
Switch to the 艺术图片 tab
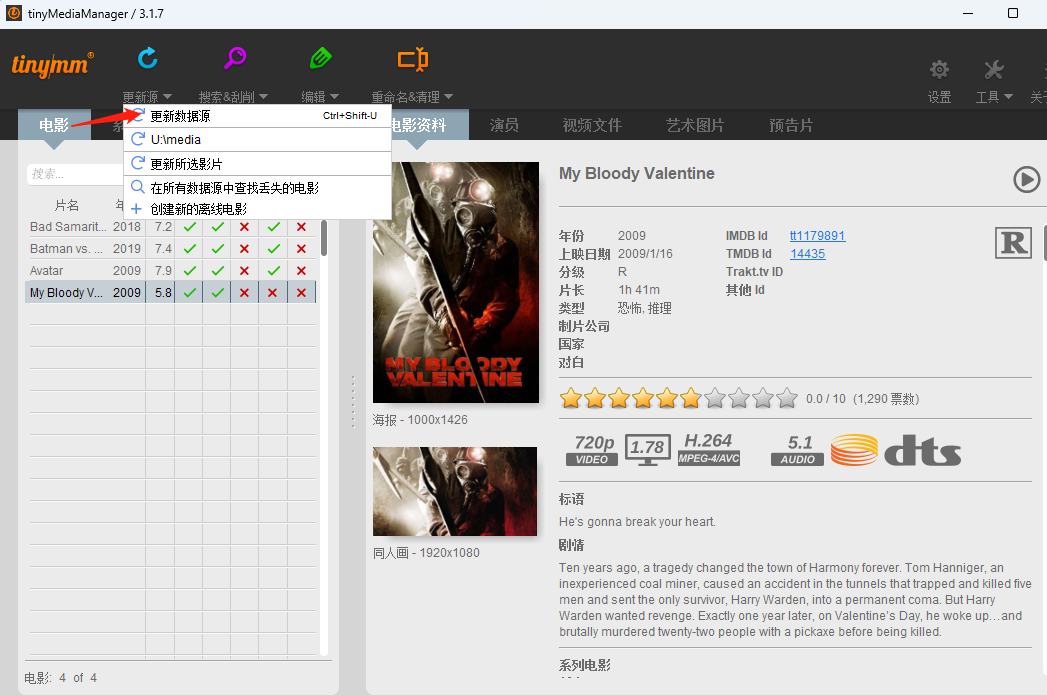click(x=695, y=125)
